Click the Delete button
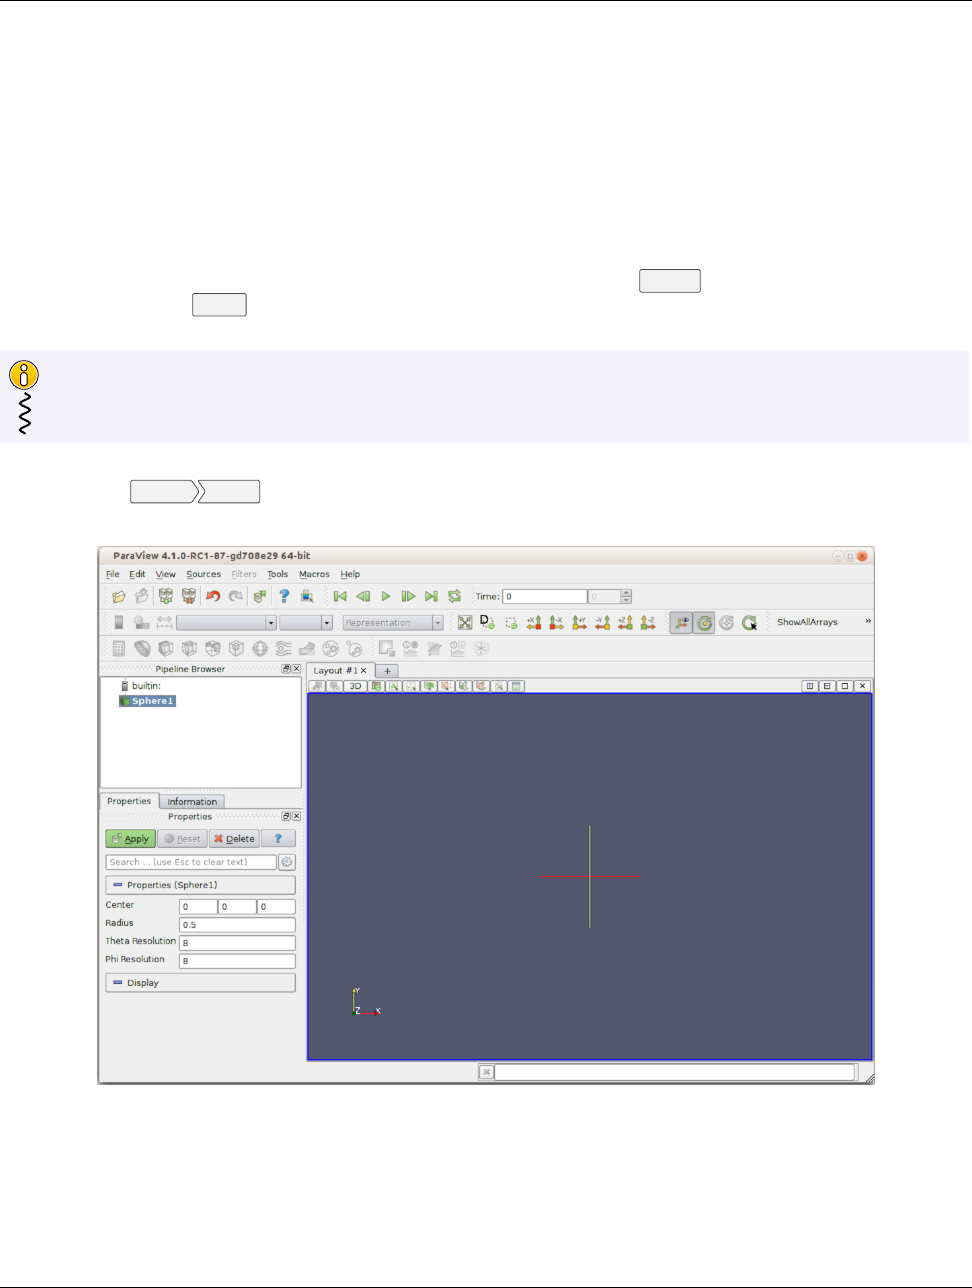Image resolution: width=972 pixels, height=1288 pixels. [234, 839]
